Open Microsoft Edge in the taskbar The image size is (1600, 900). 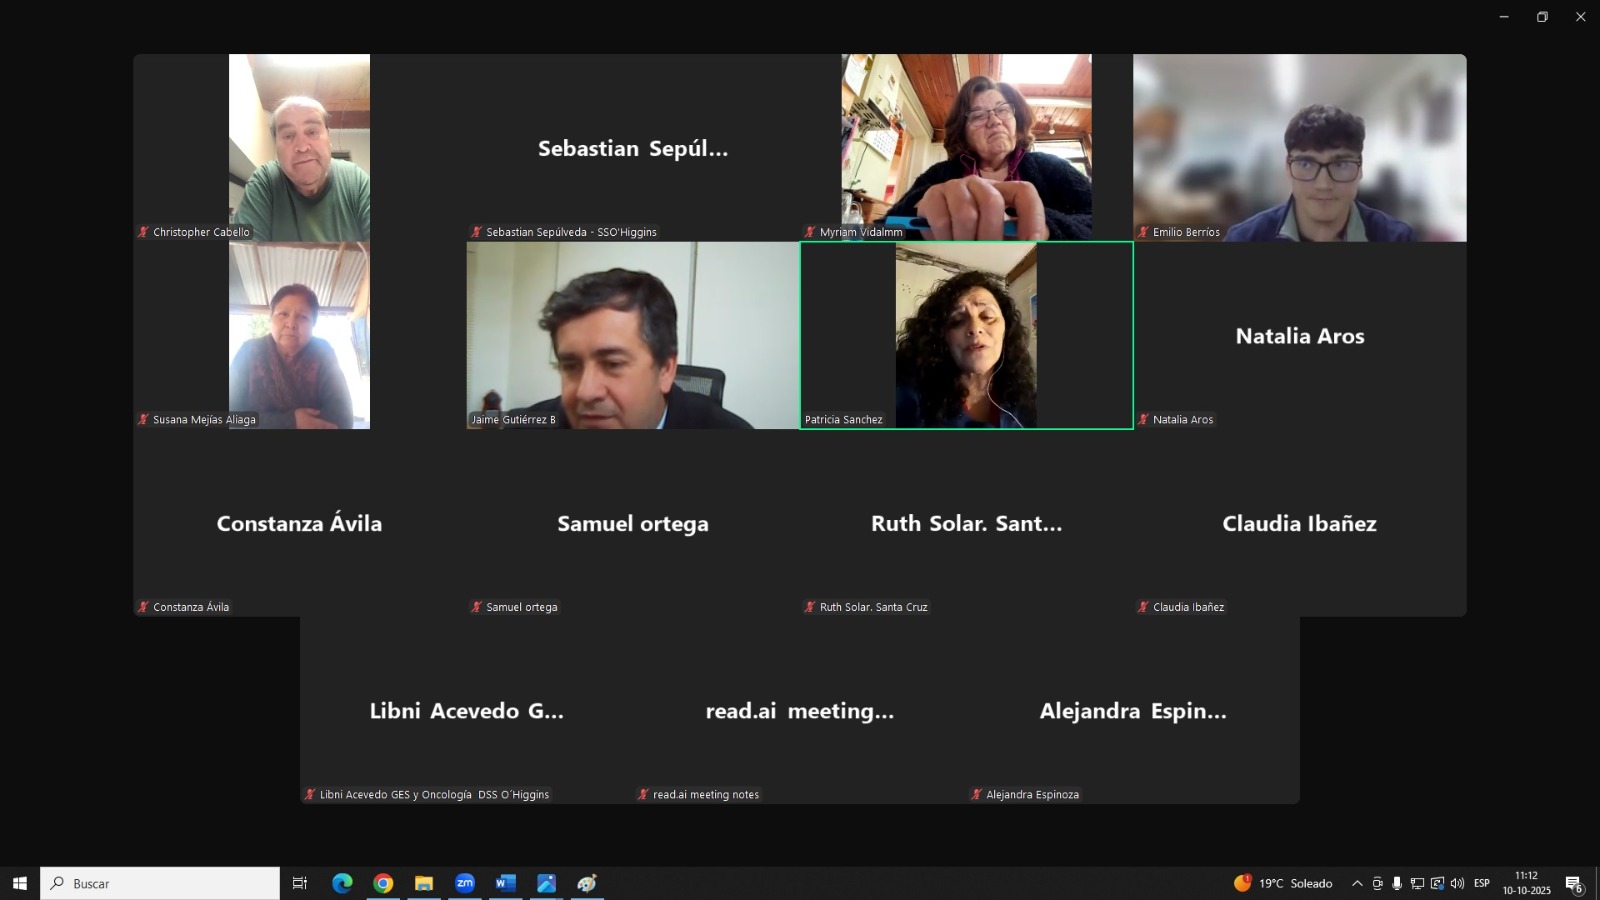[x=342, y=883]
